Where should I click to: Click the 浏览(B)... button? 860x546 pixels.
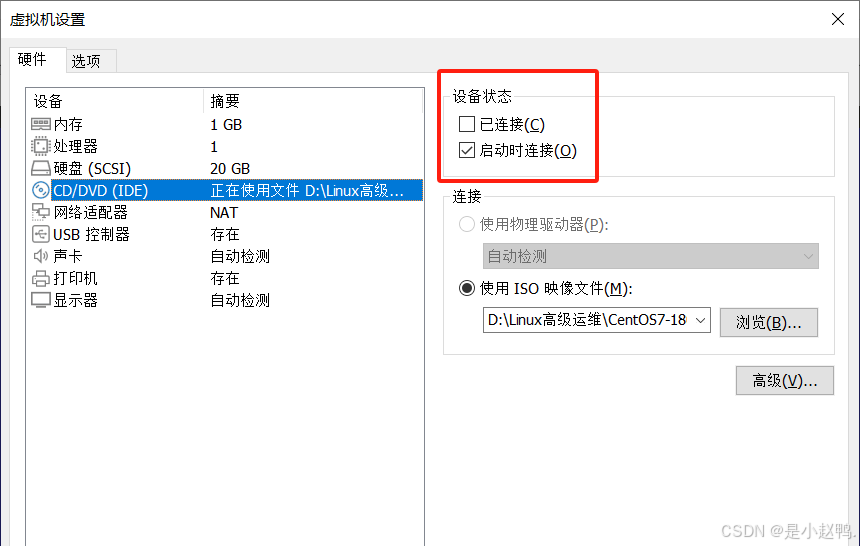[x=768, y=323]
